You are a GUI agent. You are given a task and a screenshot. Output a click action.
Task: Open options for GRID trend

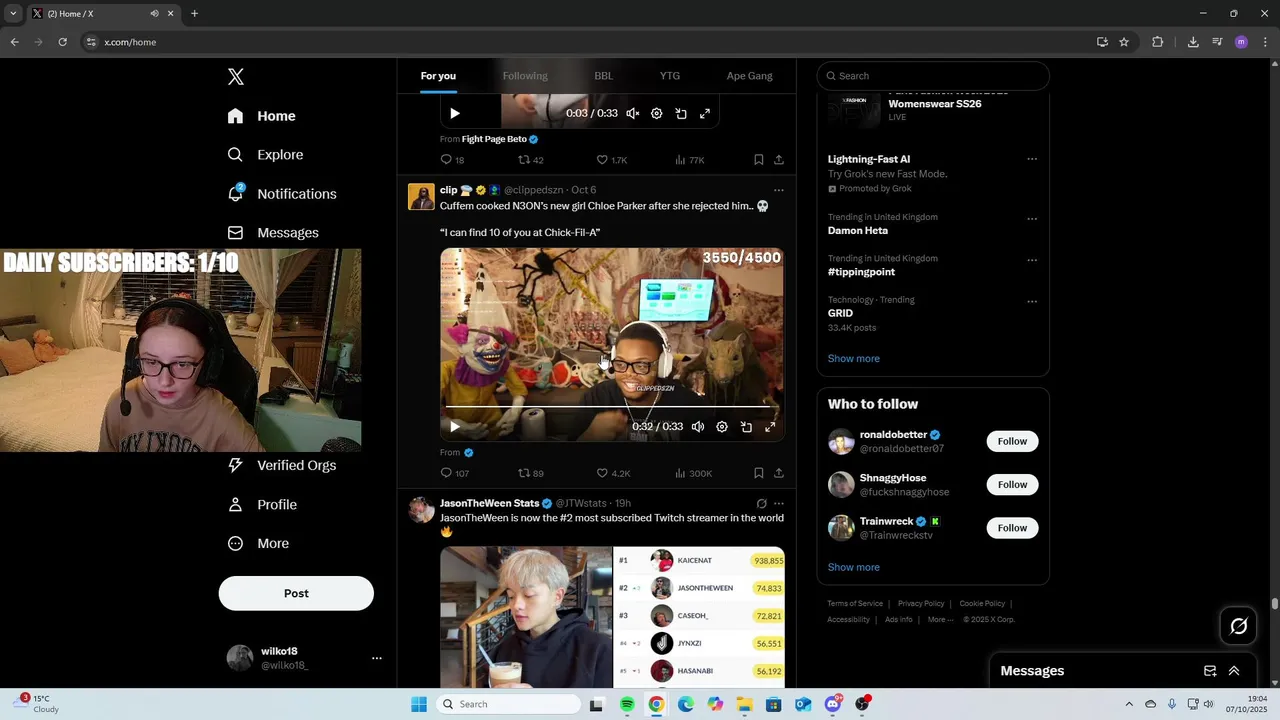pos(1032,301)
